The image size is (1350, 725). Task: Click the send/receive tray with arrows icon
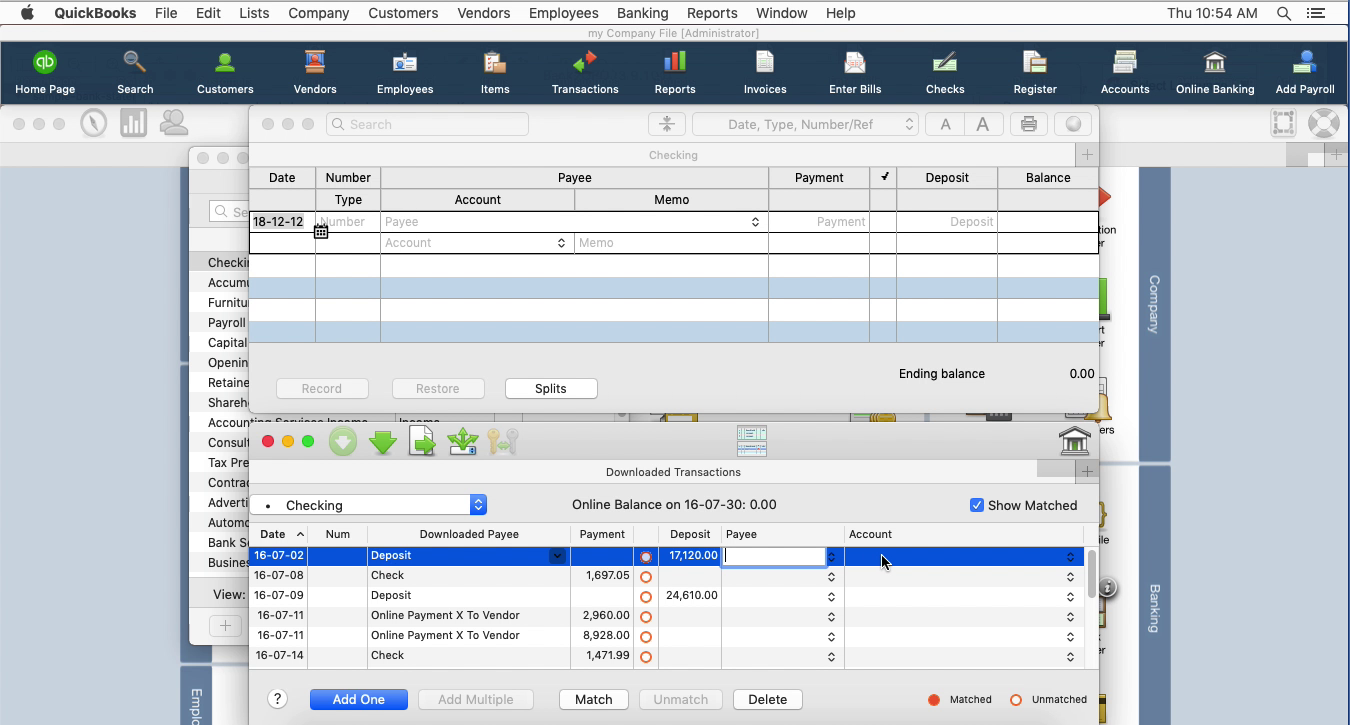tap(463, 441)
